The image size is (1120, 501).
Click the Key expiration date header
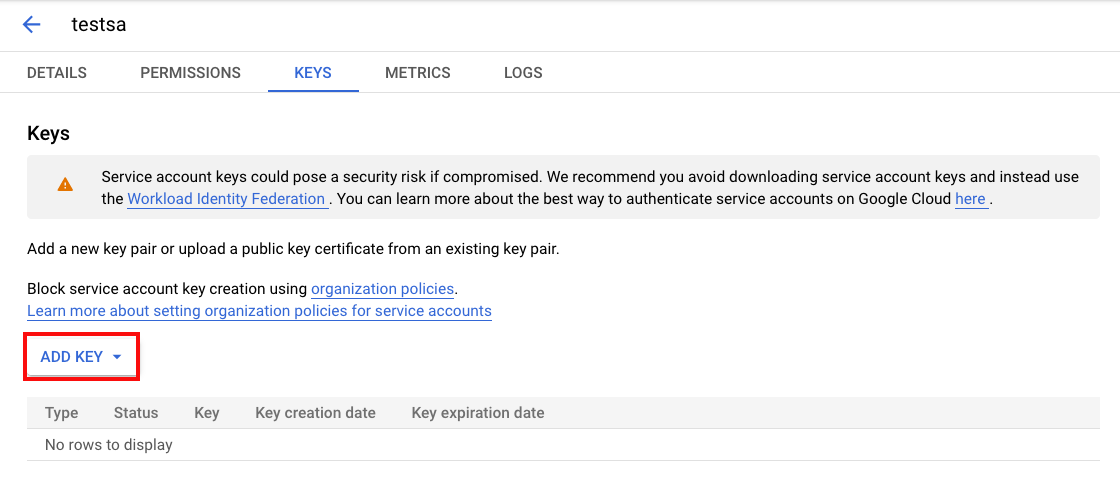(x=478, y=413)
